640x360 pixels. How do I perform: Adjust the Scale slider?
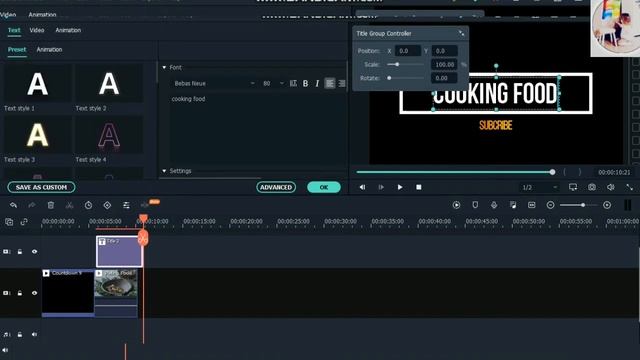tap(405, 64)
